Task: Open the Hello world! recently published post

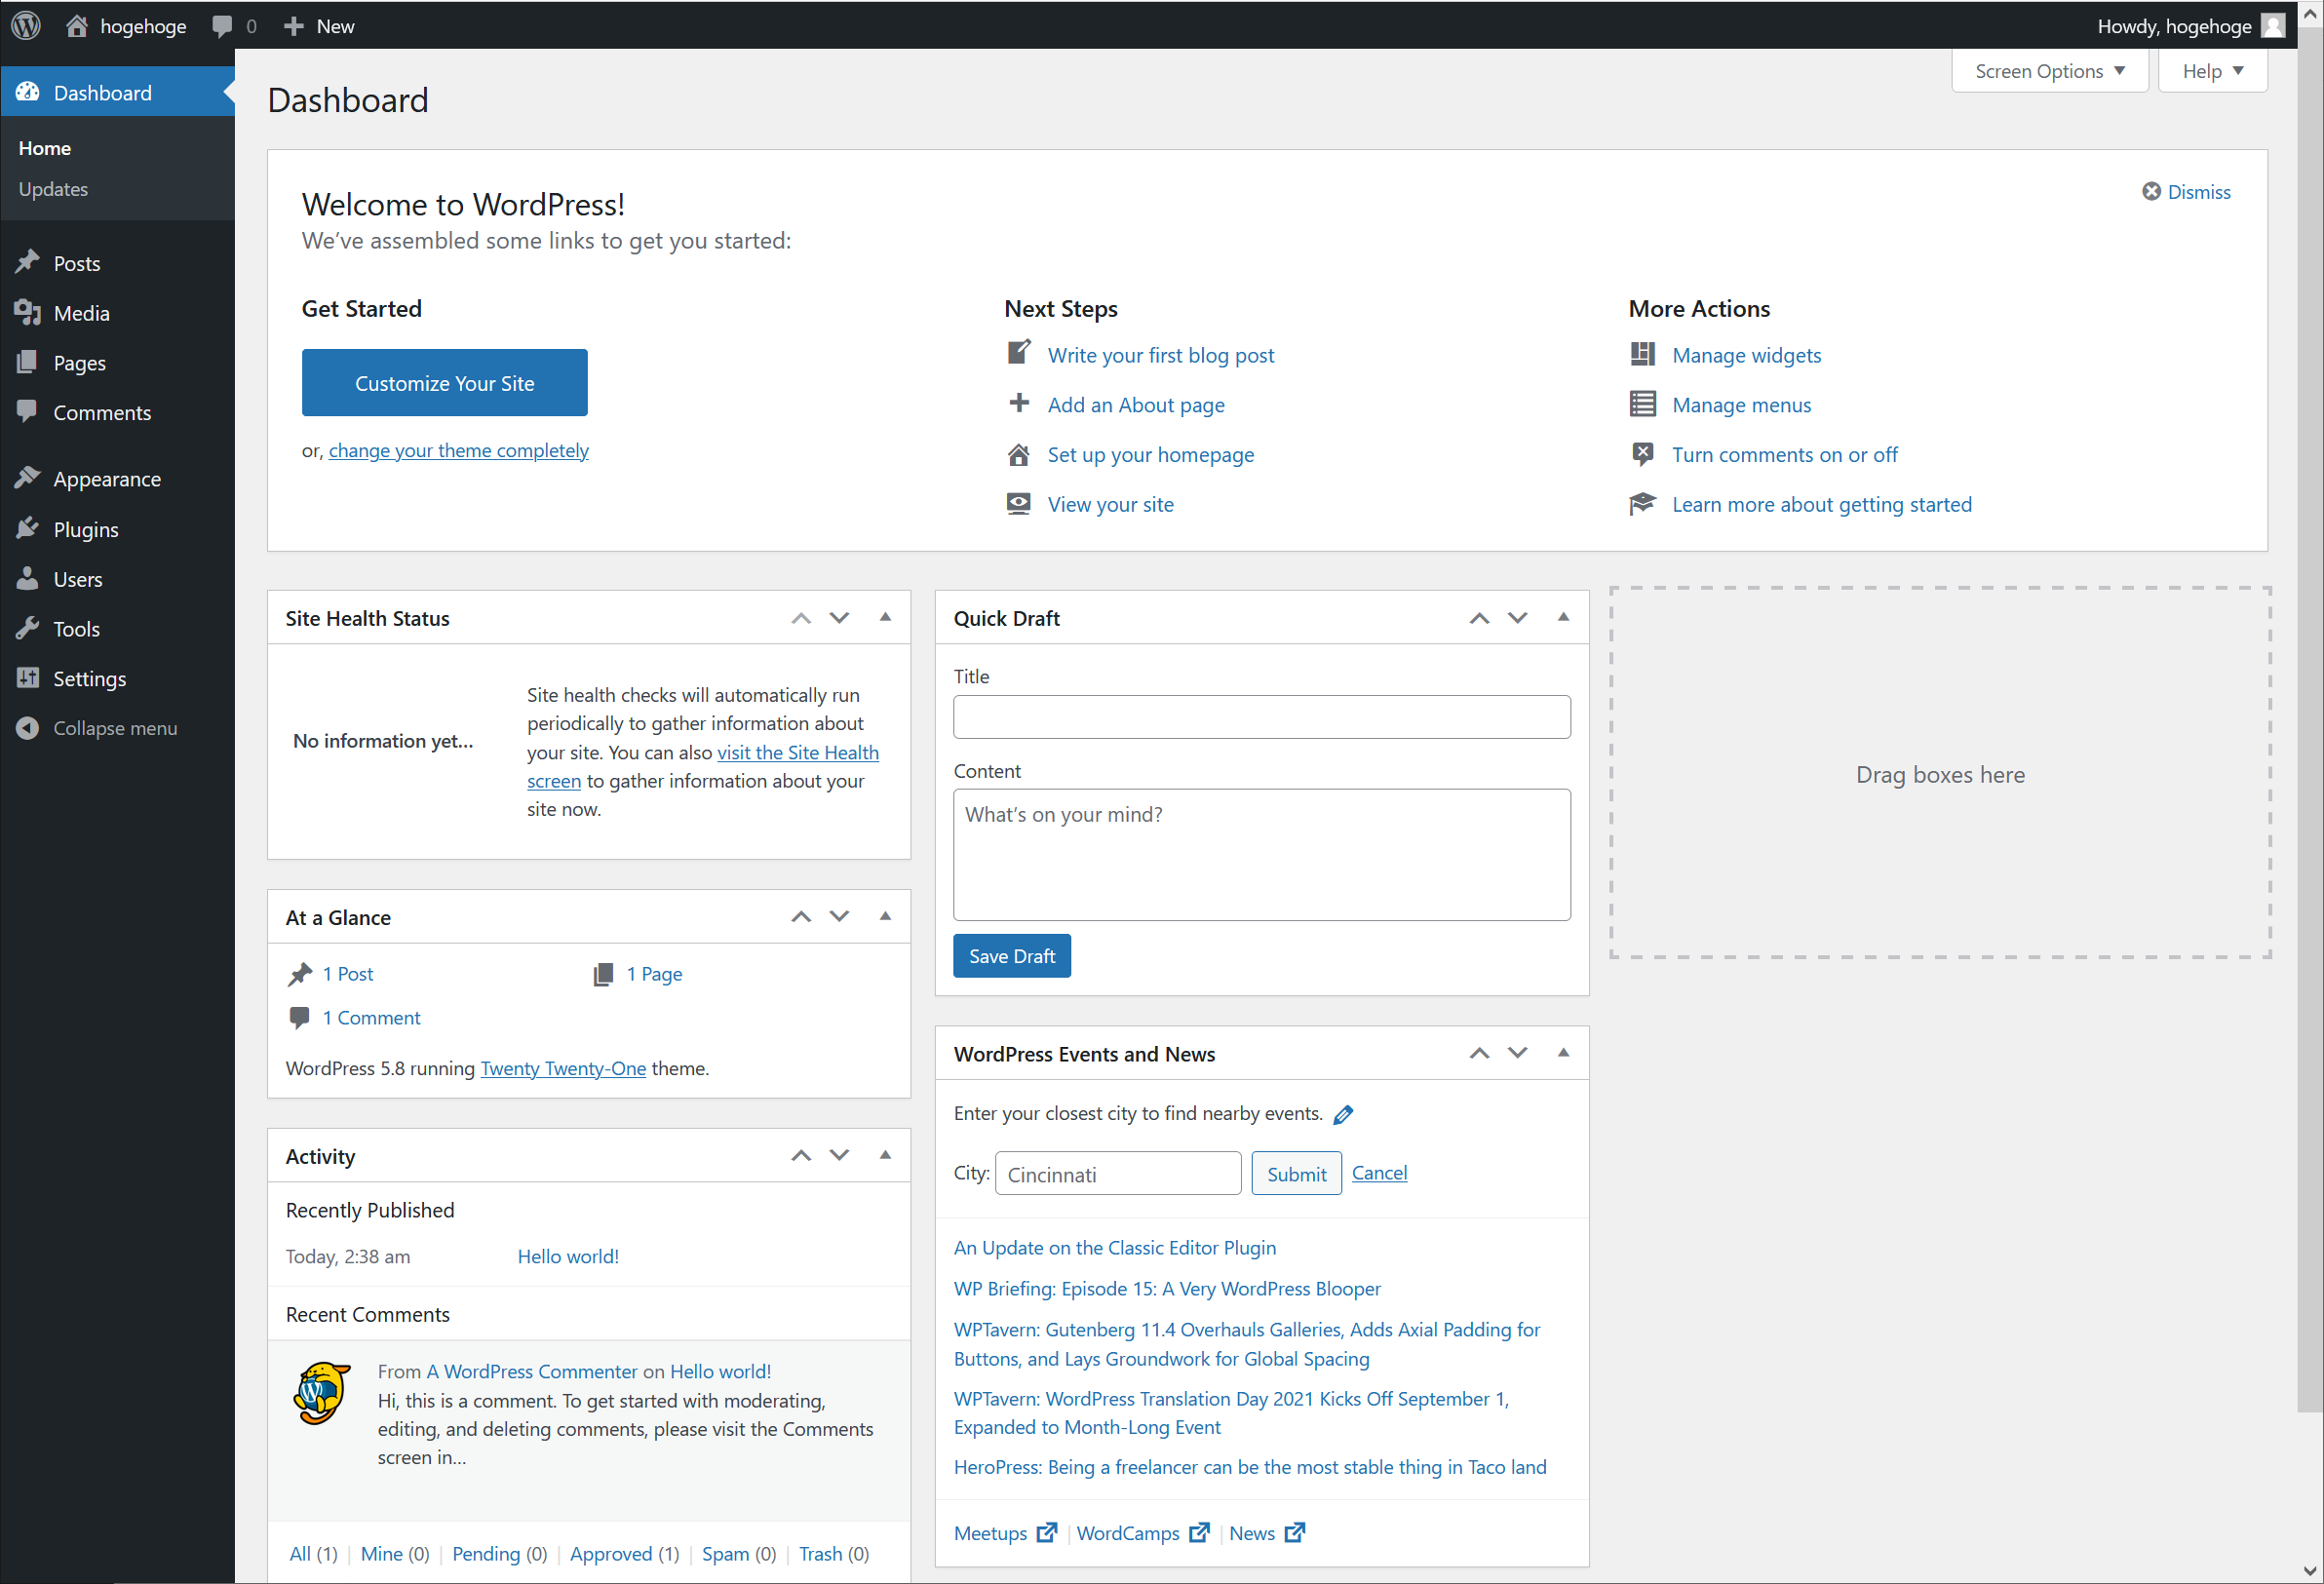Action: click(x=567, y=1256)
